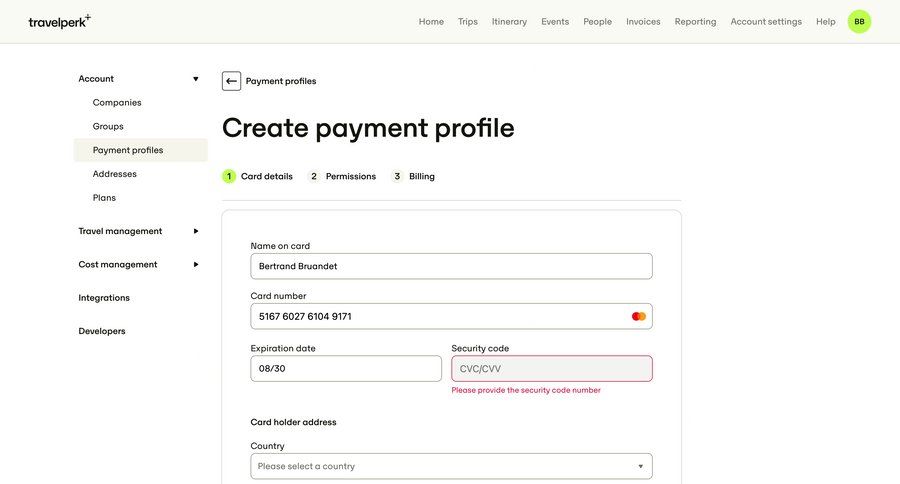Click the Security code input field
The image size is (900, 484).
click(x=551, y=369)
